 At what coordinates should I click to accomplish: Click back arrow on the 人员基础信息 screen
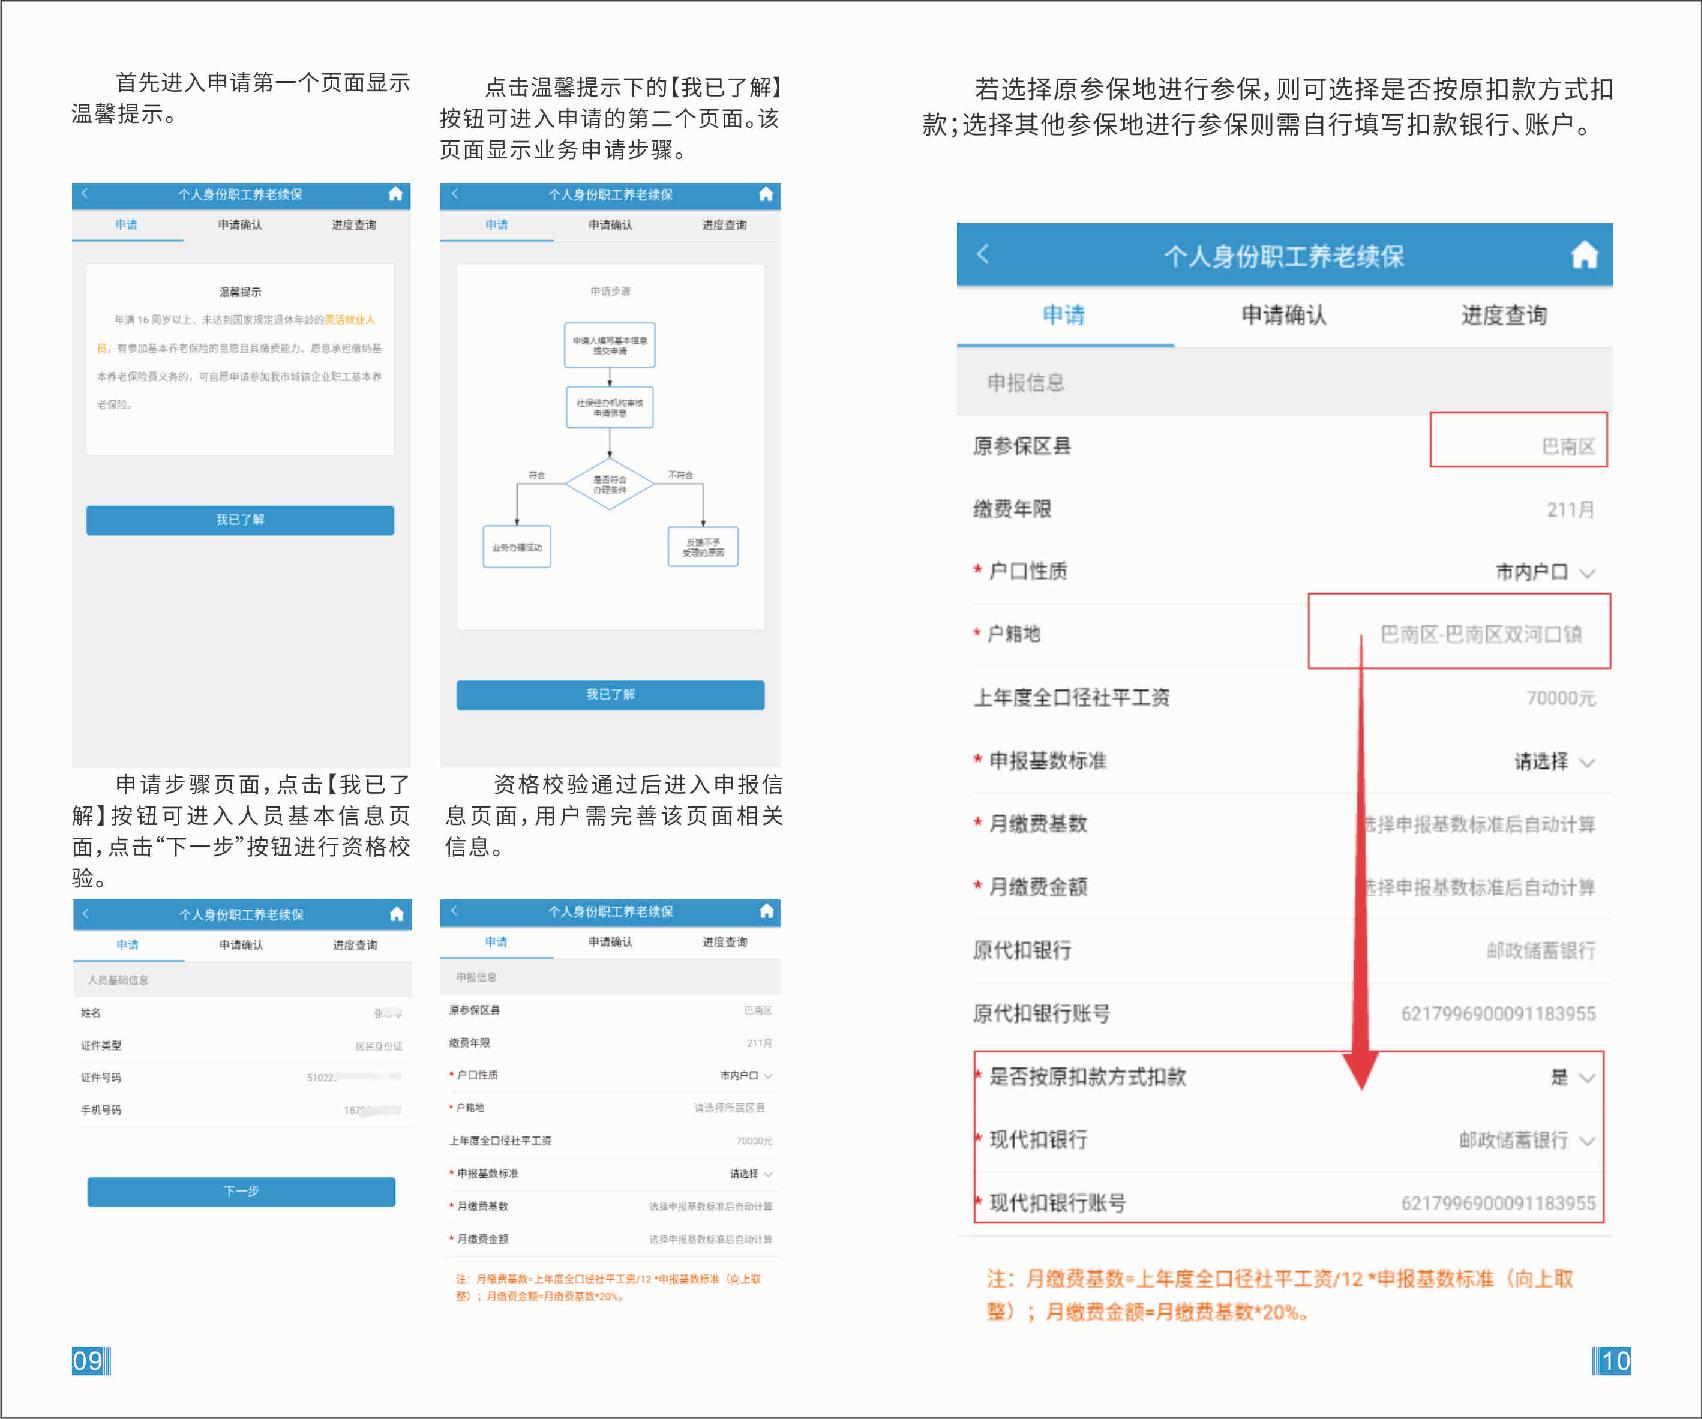(86, 914)
